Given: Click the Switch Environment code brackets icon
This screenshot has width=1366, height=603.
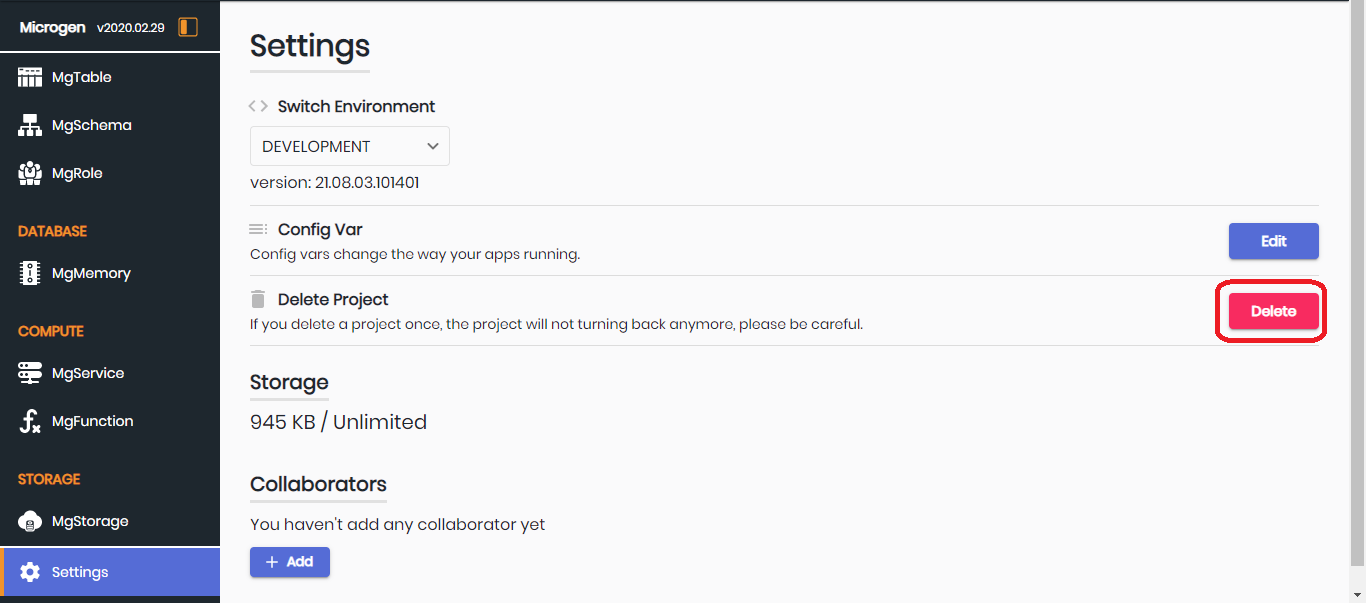Looking at the screenshot, I should pyautogui.click(x=258, y=106).
